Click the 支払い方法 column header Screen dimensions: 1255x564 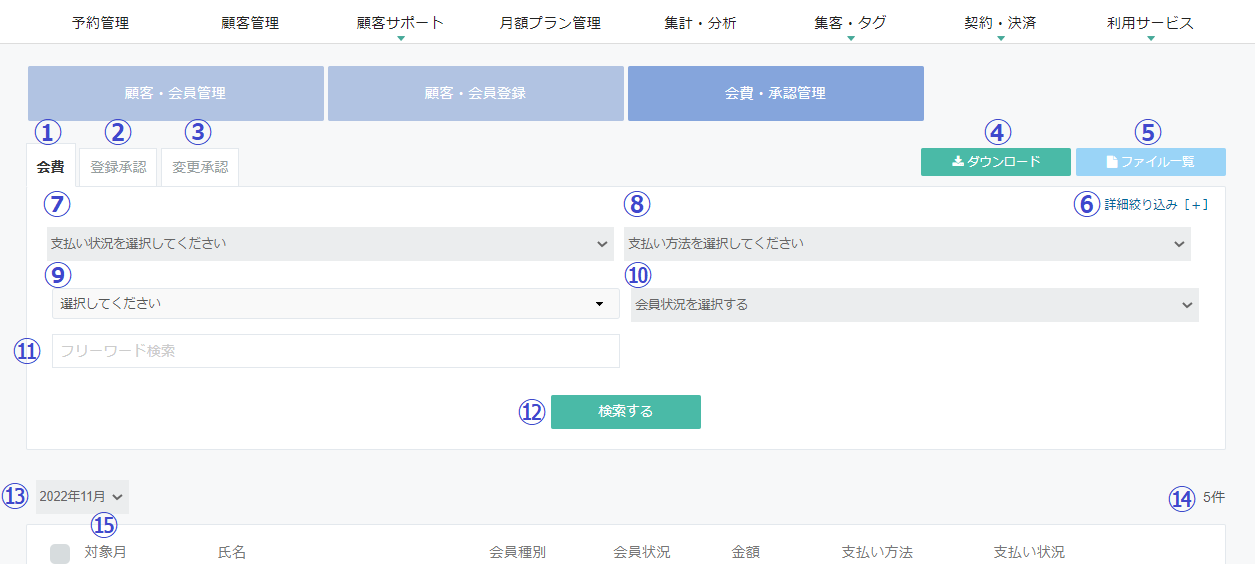click(x=877, y=552)
